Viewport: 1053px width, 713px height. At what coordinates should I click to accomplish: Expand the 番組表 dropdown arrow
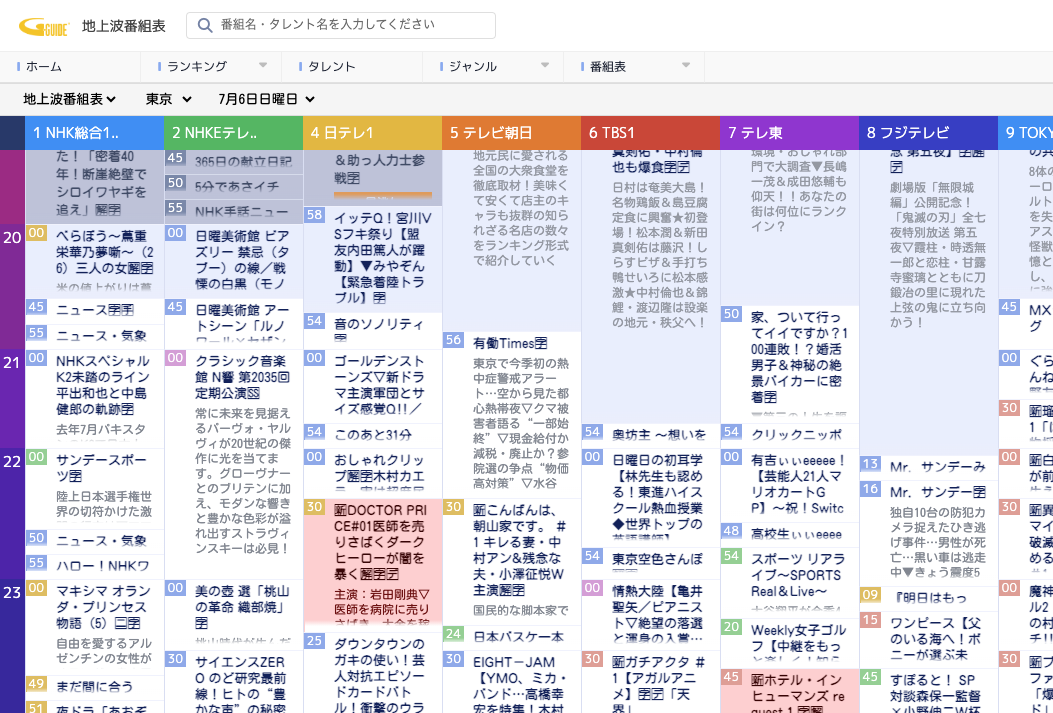coord(686,66)
